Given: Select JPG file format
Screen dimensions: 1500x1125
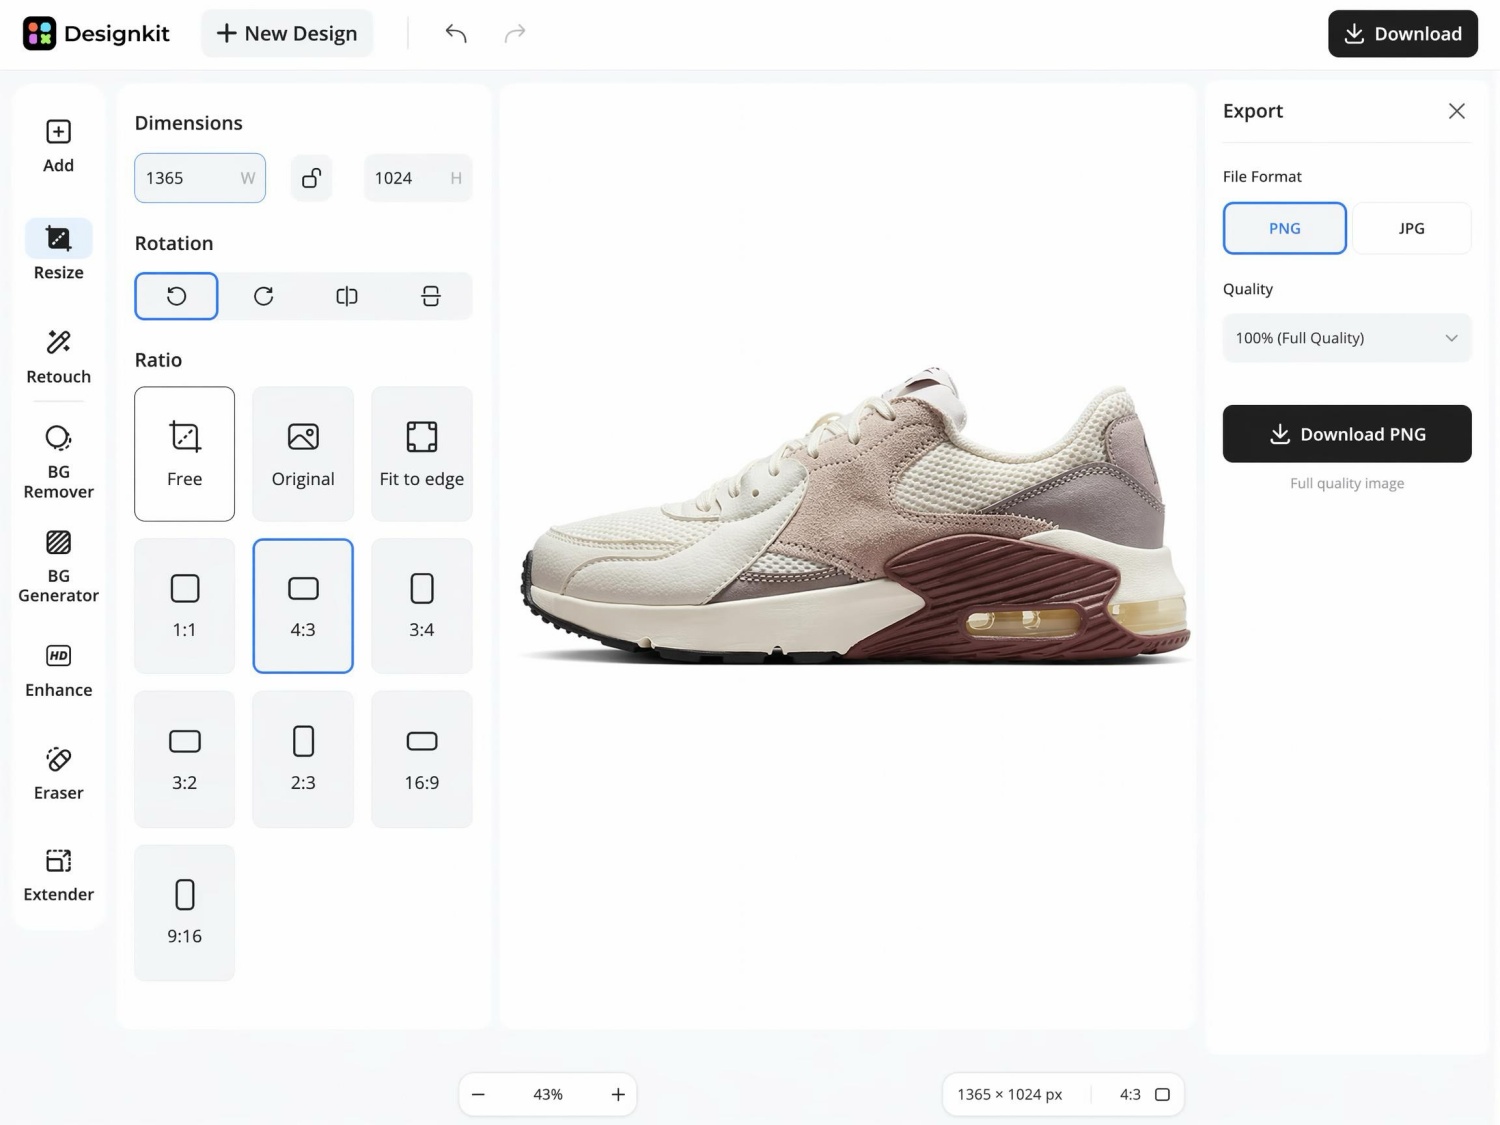Looking at the screenshot, I should pos(1411,228).
